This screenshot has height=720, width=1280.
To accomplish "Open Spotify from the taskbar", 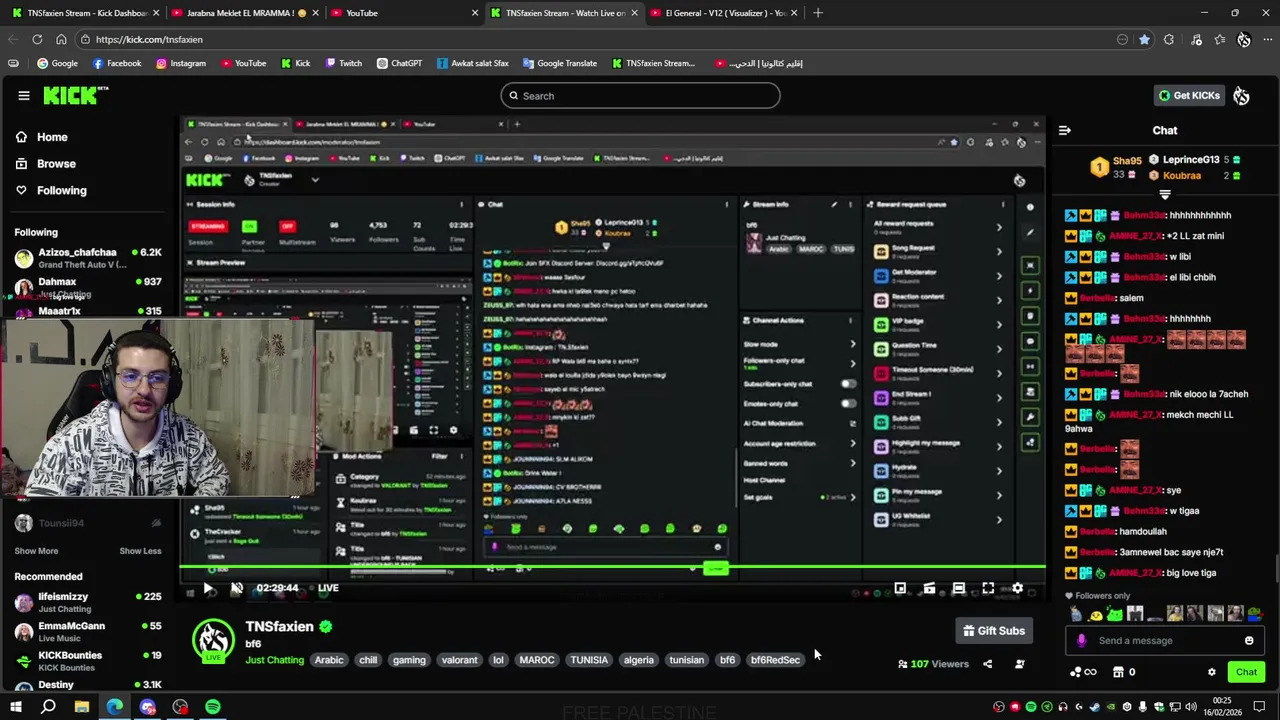I will point(213,707).
